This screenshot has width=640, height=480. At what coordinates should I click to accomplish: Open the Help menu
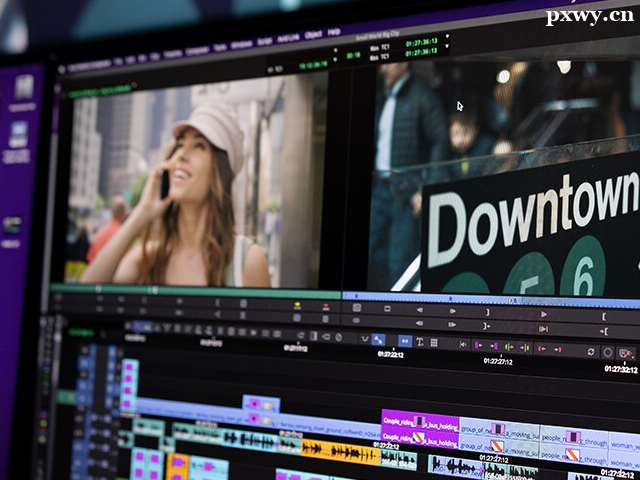pos(334,32)
